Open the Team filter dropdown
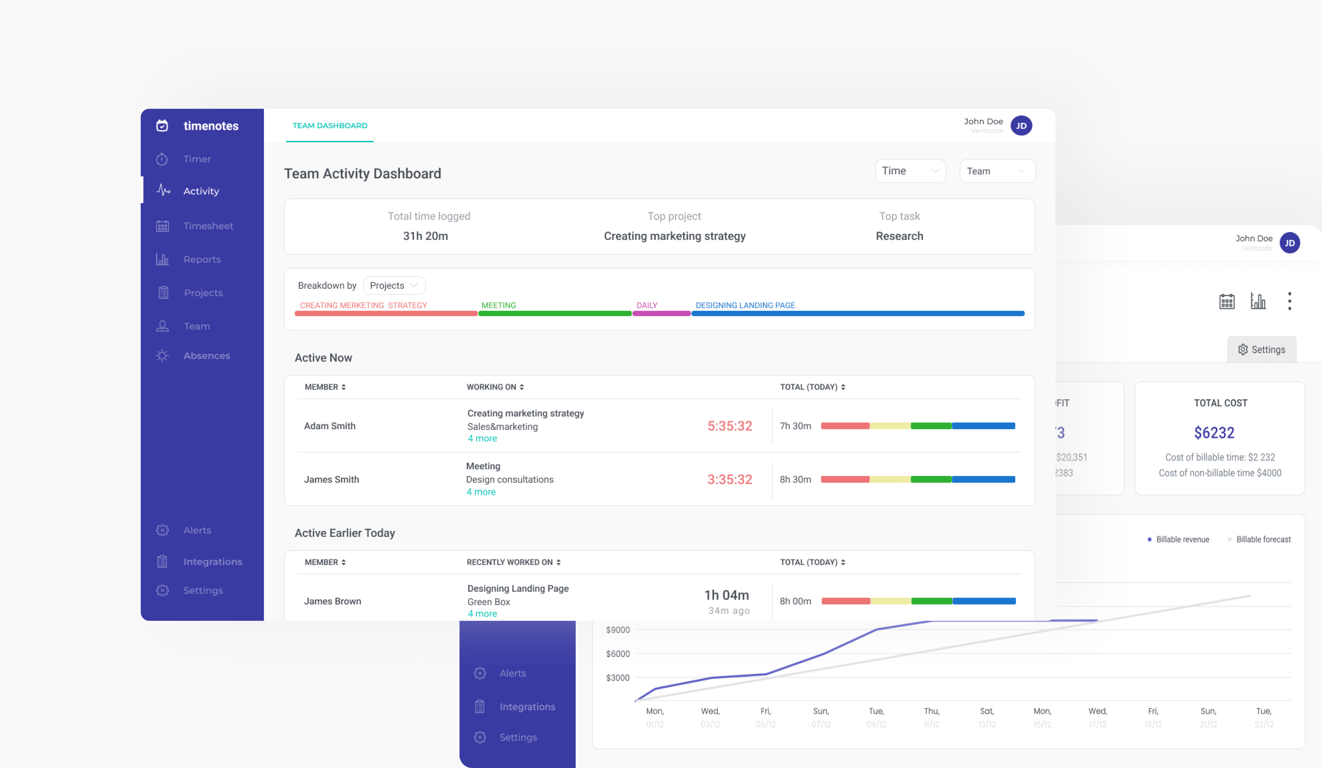This screenshot has height=768, width=1322. [997, 171]
